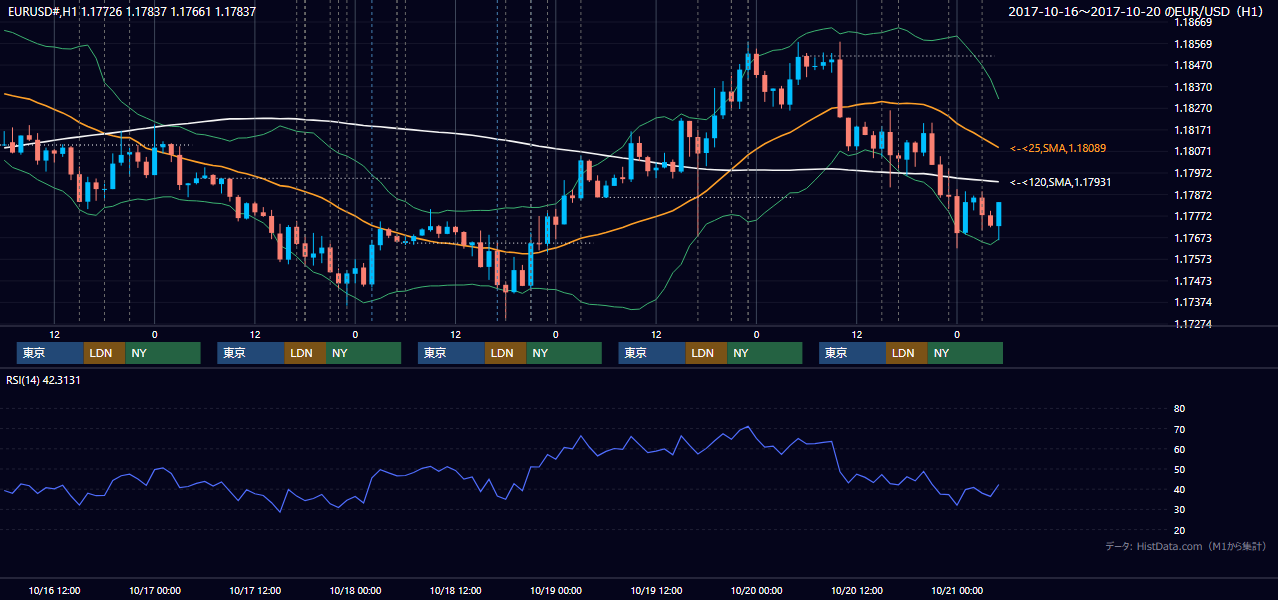Image resolution: width=1278 pixels, height=600 pixels.
Task: Select the 2017-10-16~2017-10-20 EUR/USD (H1) title
Action: pyautogui.click(x=1138, y=11)
